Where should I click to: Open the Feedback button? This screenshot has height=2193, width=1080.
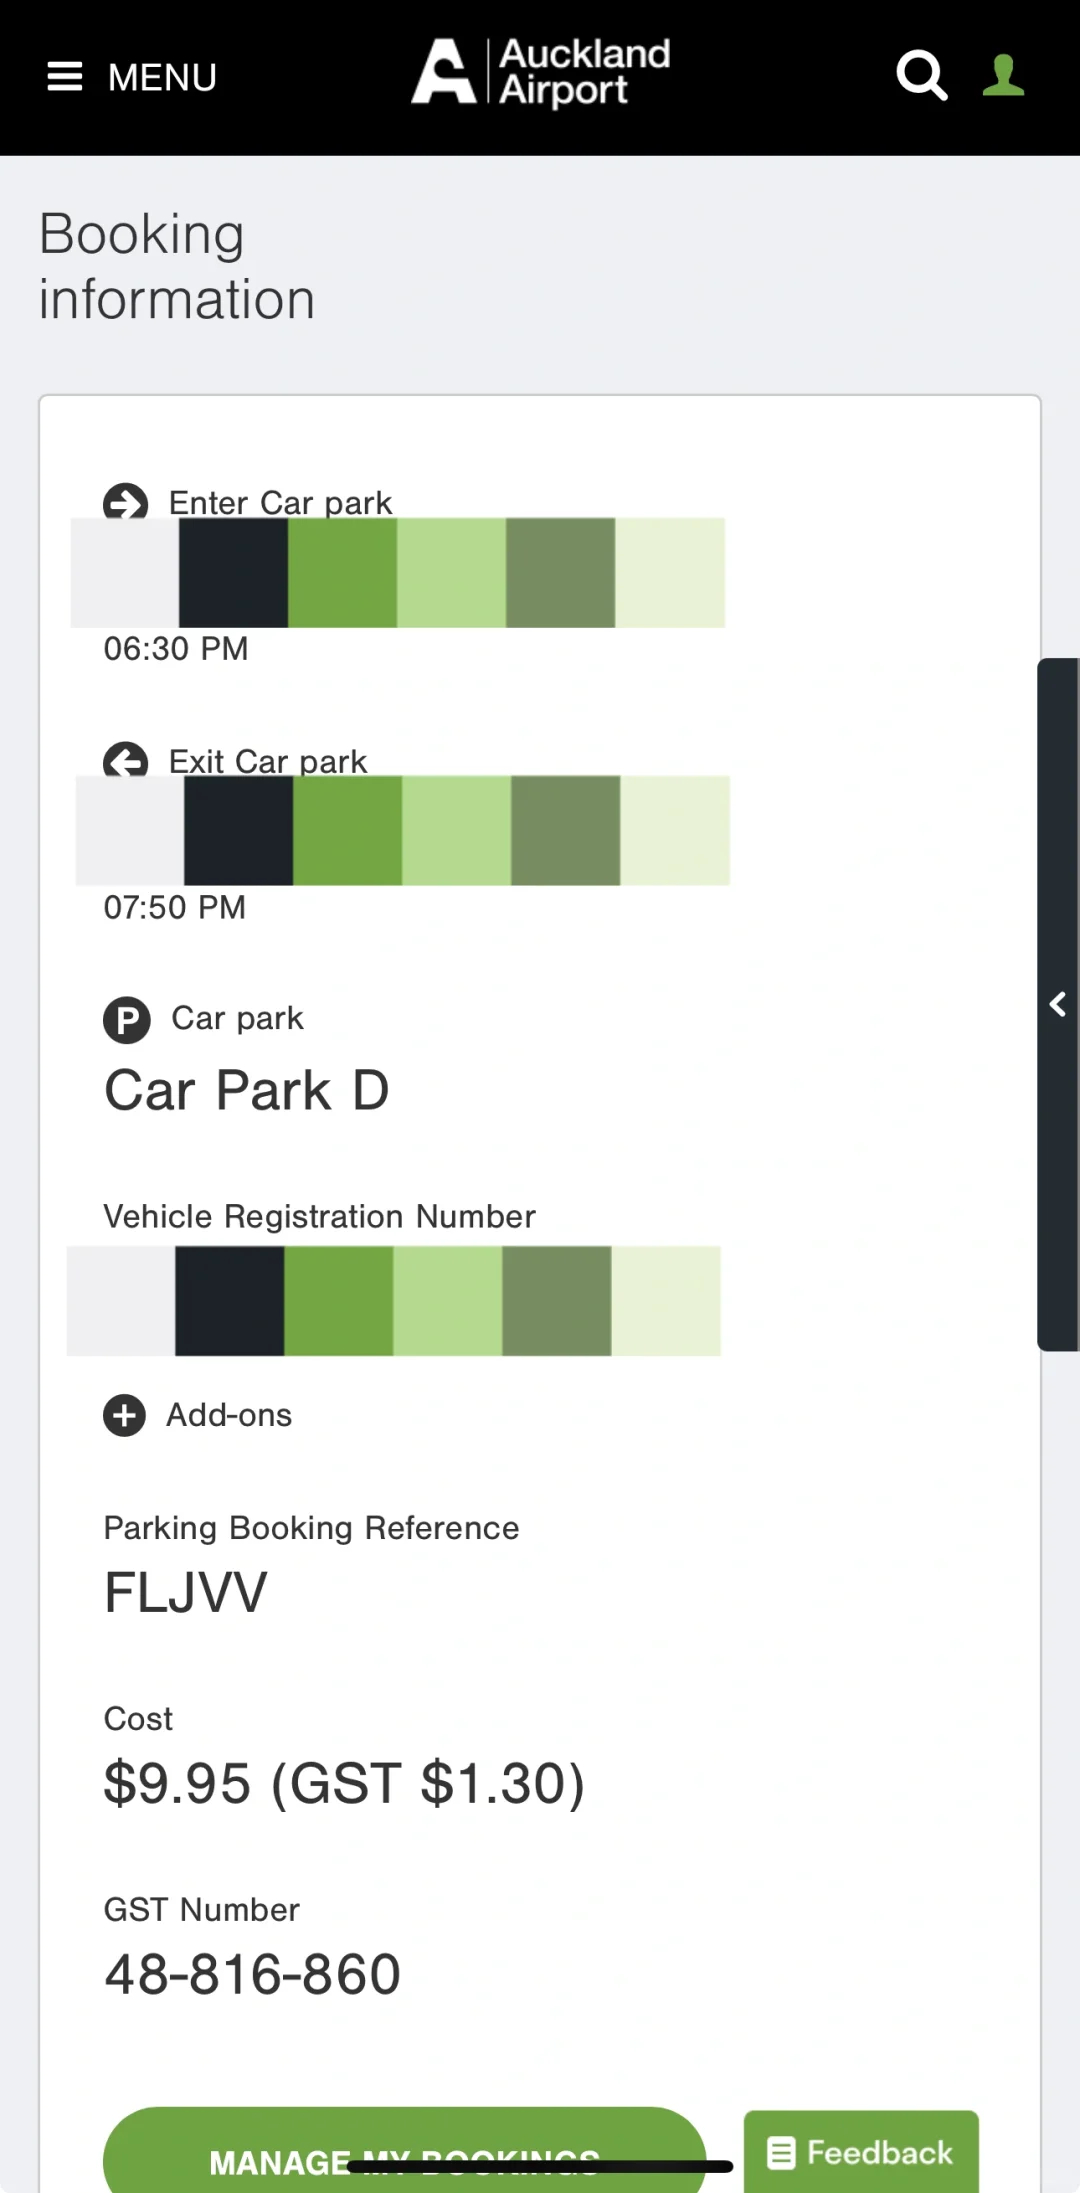861,2152
